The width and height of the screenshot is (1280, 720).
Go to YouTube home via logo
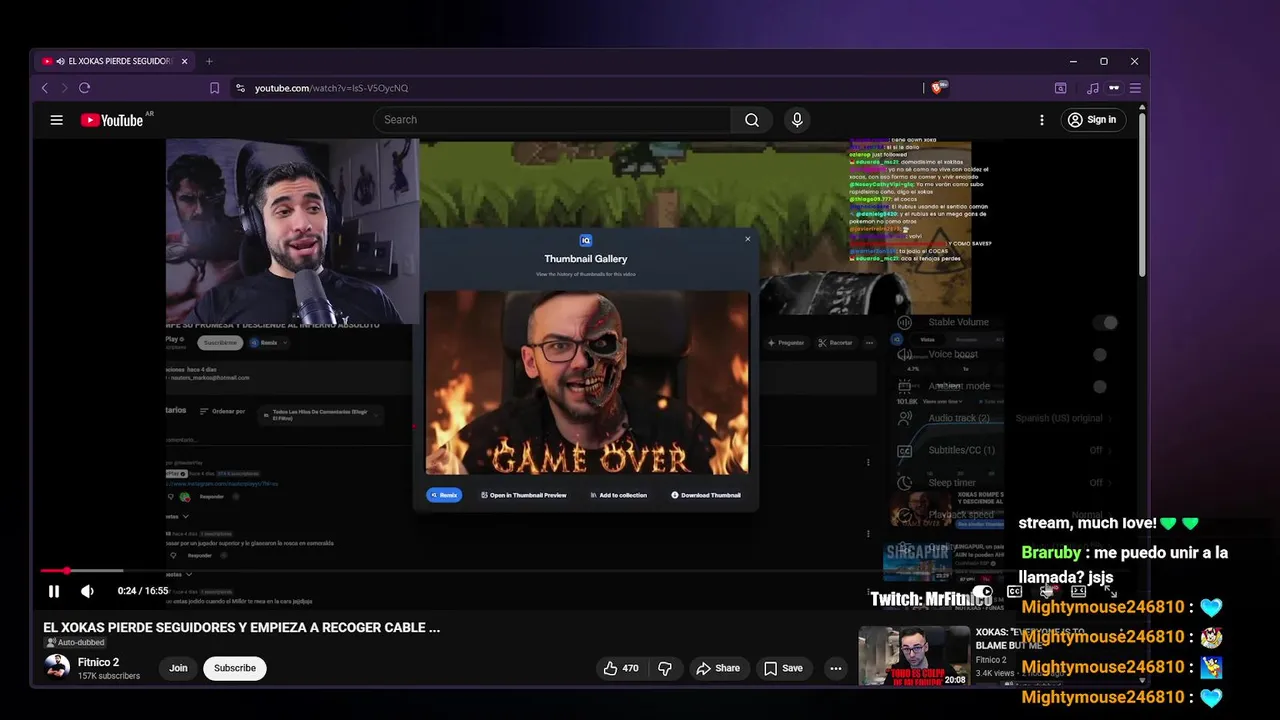coord(112,120)
